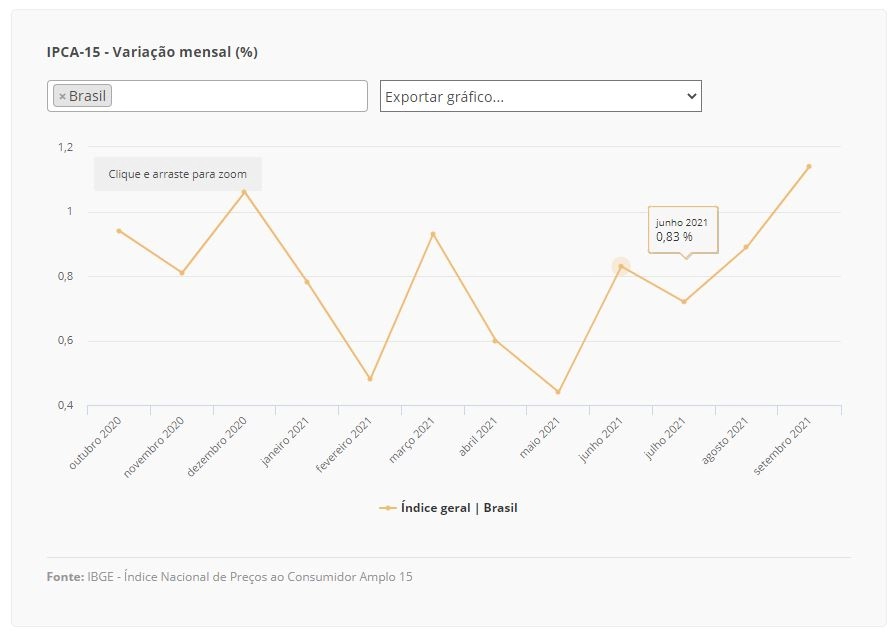The width and height of the screenshot is (895, 634).
Task: Select the outubro 2020 data point
Action: click(119, 231)
